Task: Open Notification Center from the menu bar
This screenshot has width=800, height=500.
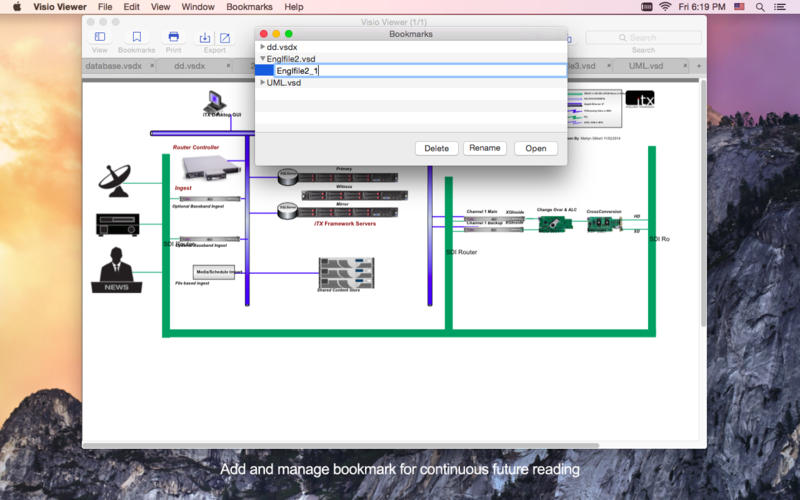Action: (780, 7)
